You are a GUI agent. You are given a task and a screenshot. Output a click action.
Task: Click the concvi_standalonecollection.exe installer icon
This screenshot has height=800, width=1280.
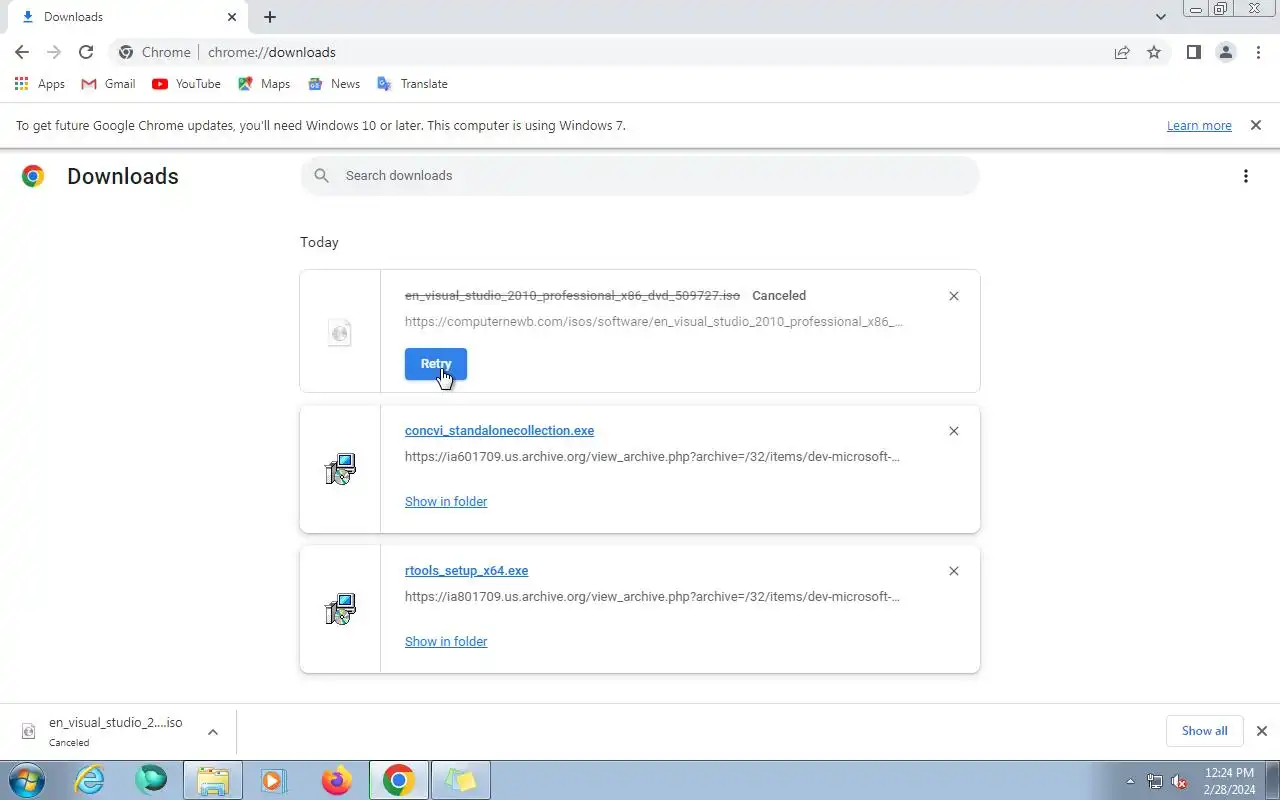pos(340,469)
